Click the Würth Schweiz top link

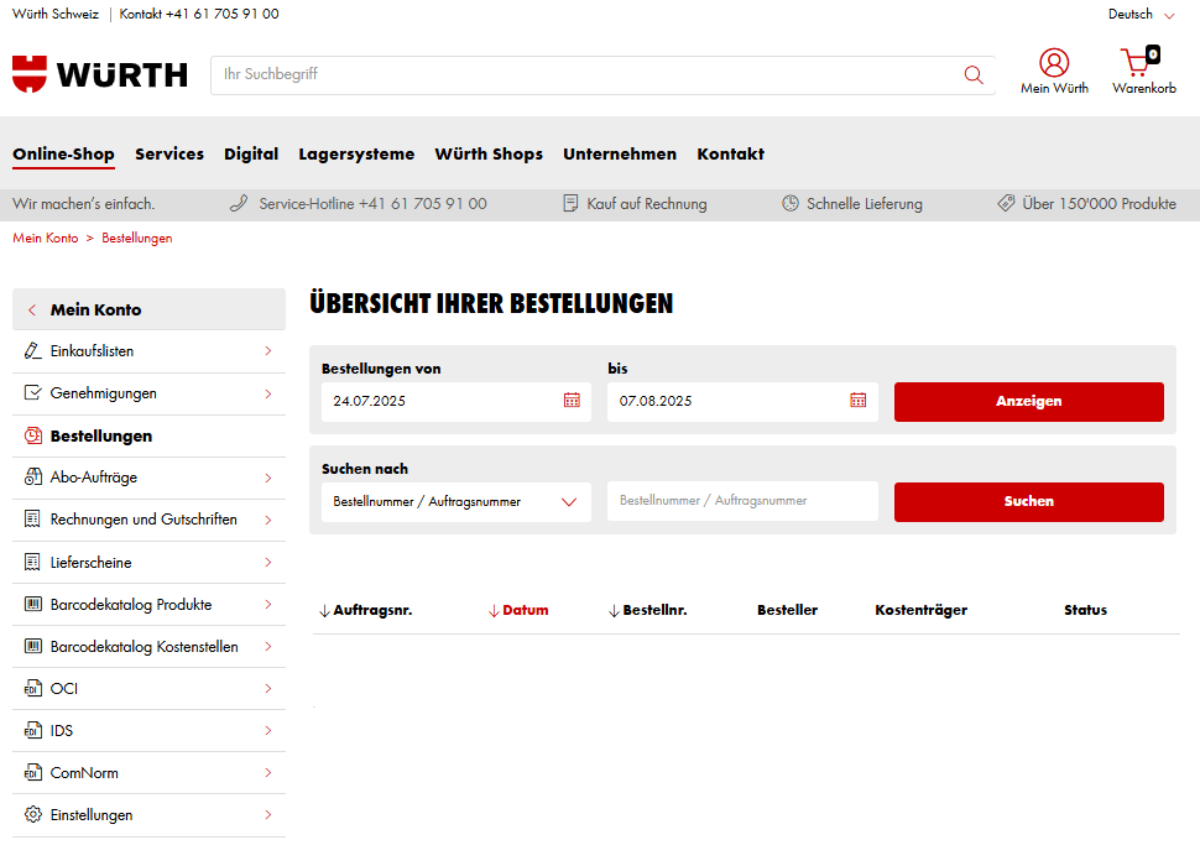coord(55,14)
